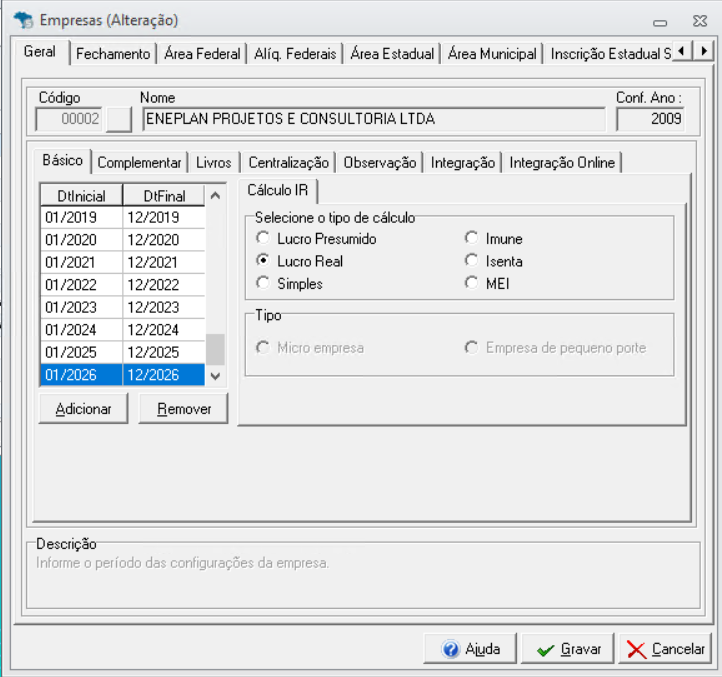The height and width of the screenshot is (677, 722).
Task: Click the period list scrollbar thumb
Action: pos(215,349)
